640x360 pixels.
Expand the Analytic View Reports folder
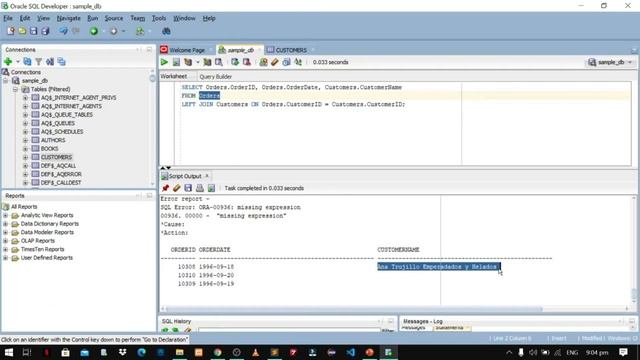pyautogui.click(x=6, y=216)
